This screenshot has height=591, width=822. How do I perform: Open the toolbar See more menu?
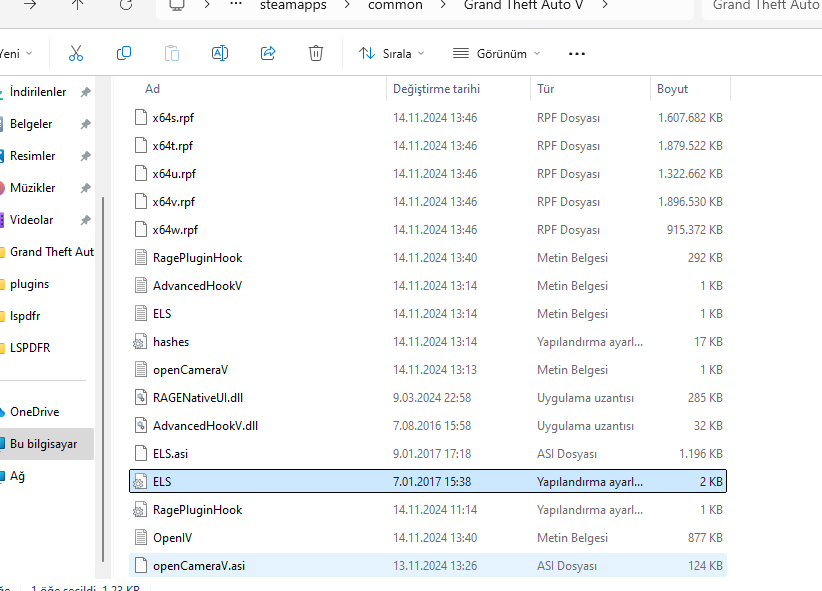click(x=577, y=53)
